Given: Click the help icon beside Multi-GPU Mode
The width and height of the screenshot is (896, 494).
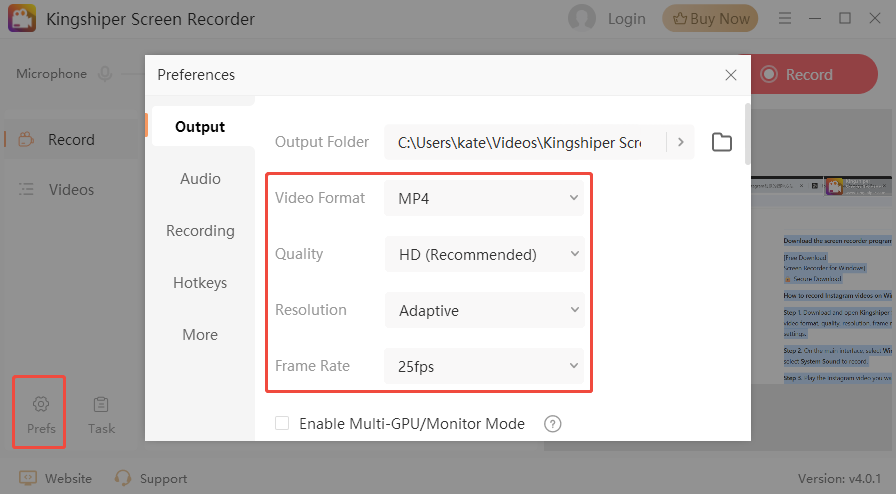Looking at the screenshot, I should click(x=553, y=424).
